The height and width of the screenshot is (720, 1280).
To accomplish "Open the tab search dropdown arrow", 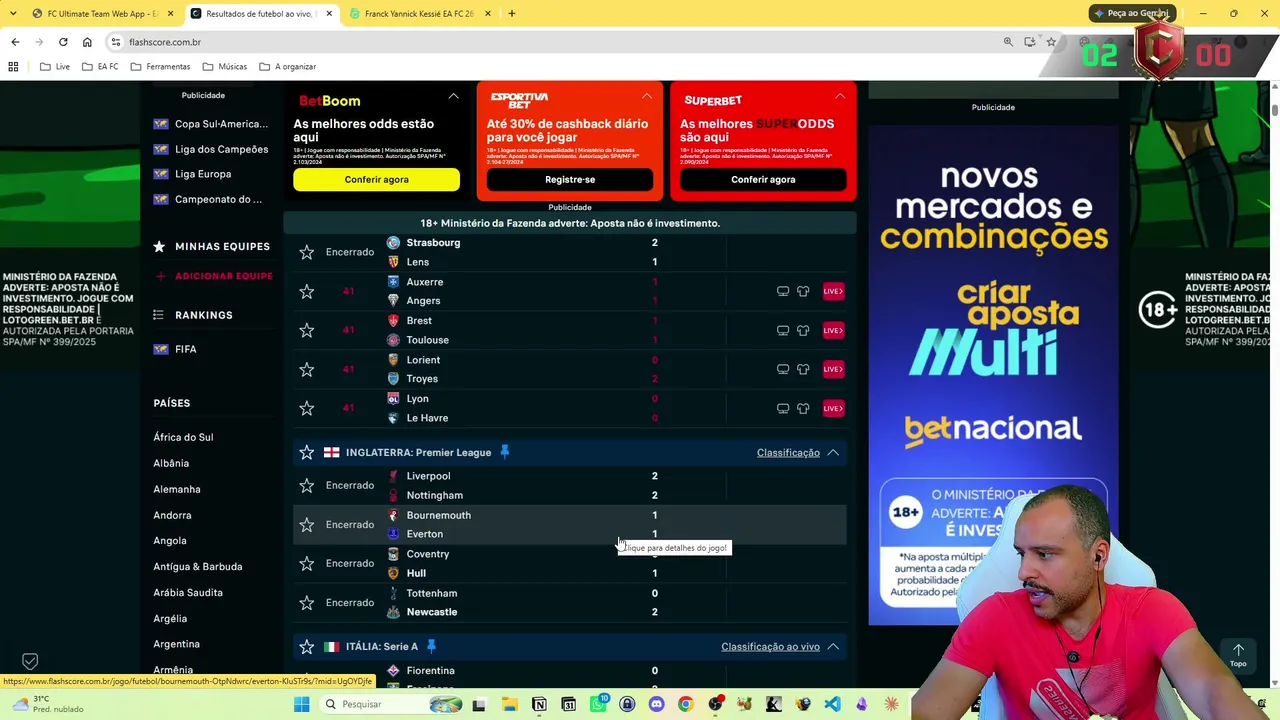I will point(13,13).
